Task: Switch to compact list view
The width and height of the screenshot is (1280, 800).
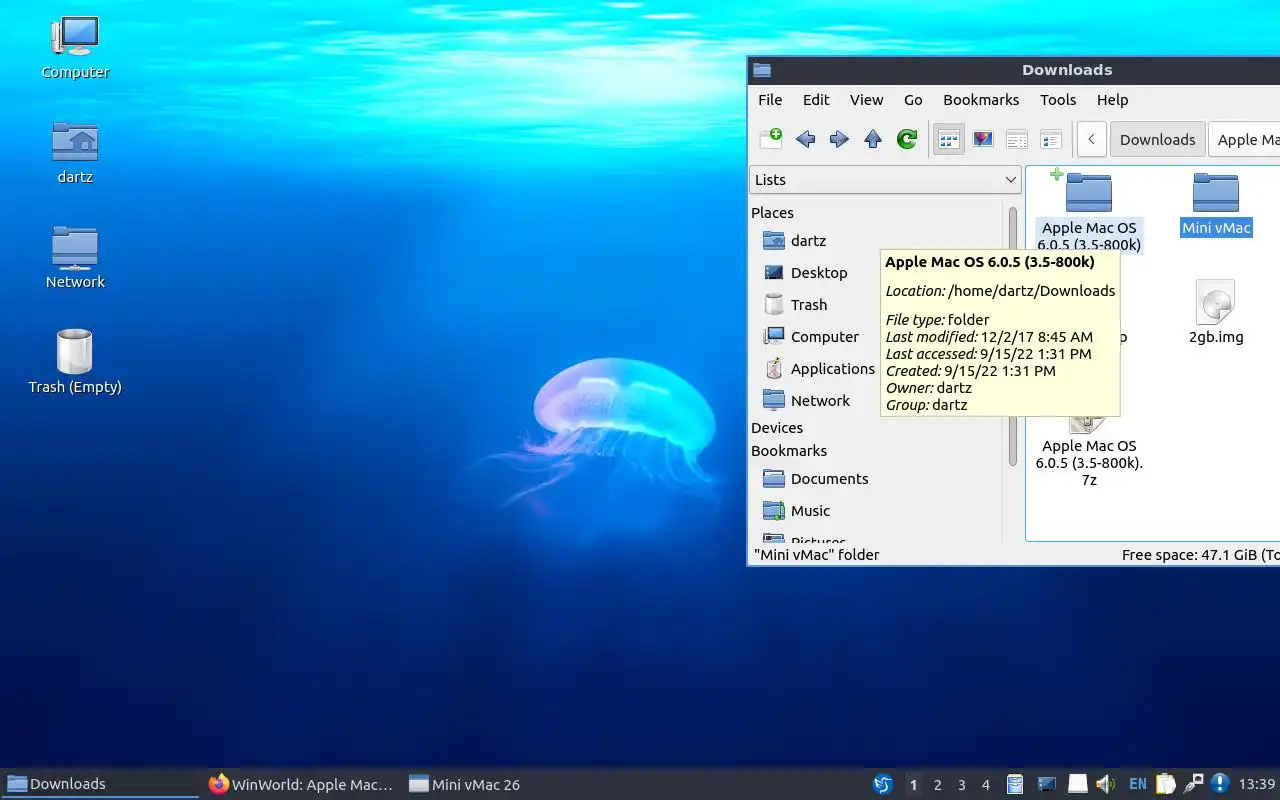Action: pyautogui.click(x=1017, y=139)
